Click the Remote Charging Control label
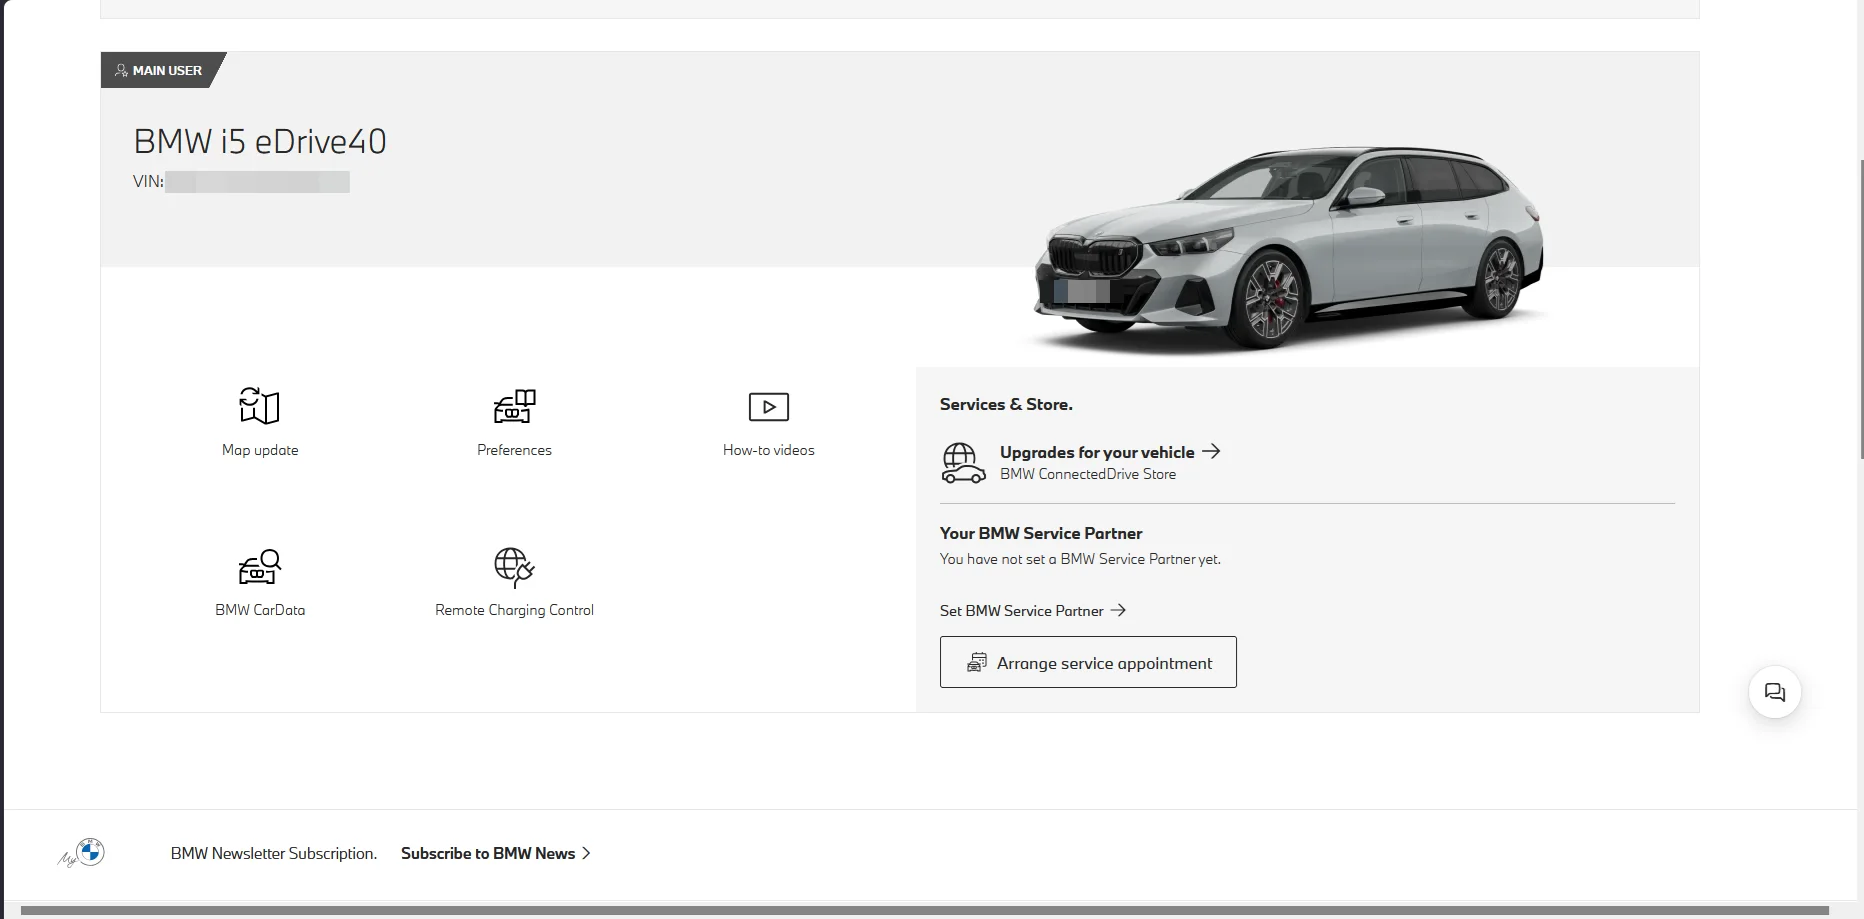Viewport: 1864px width, 919px height. 515,610
